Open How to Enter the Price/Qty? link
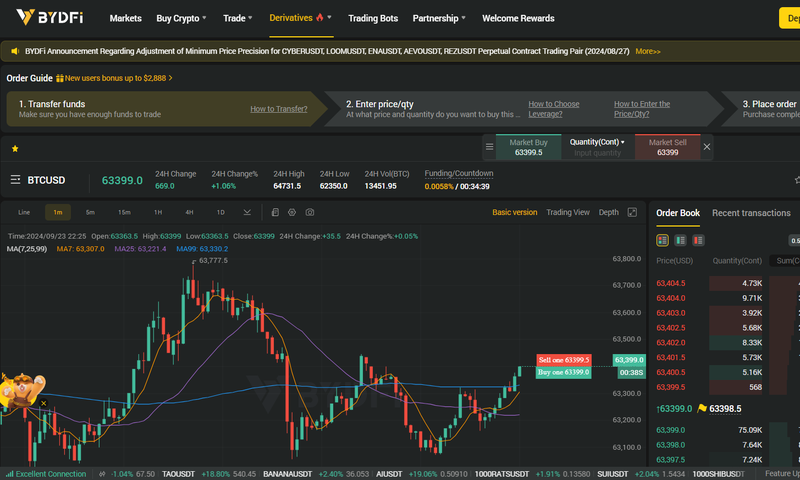The height and width of the screenshot is (480, 800). [x=642, y=109]
